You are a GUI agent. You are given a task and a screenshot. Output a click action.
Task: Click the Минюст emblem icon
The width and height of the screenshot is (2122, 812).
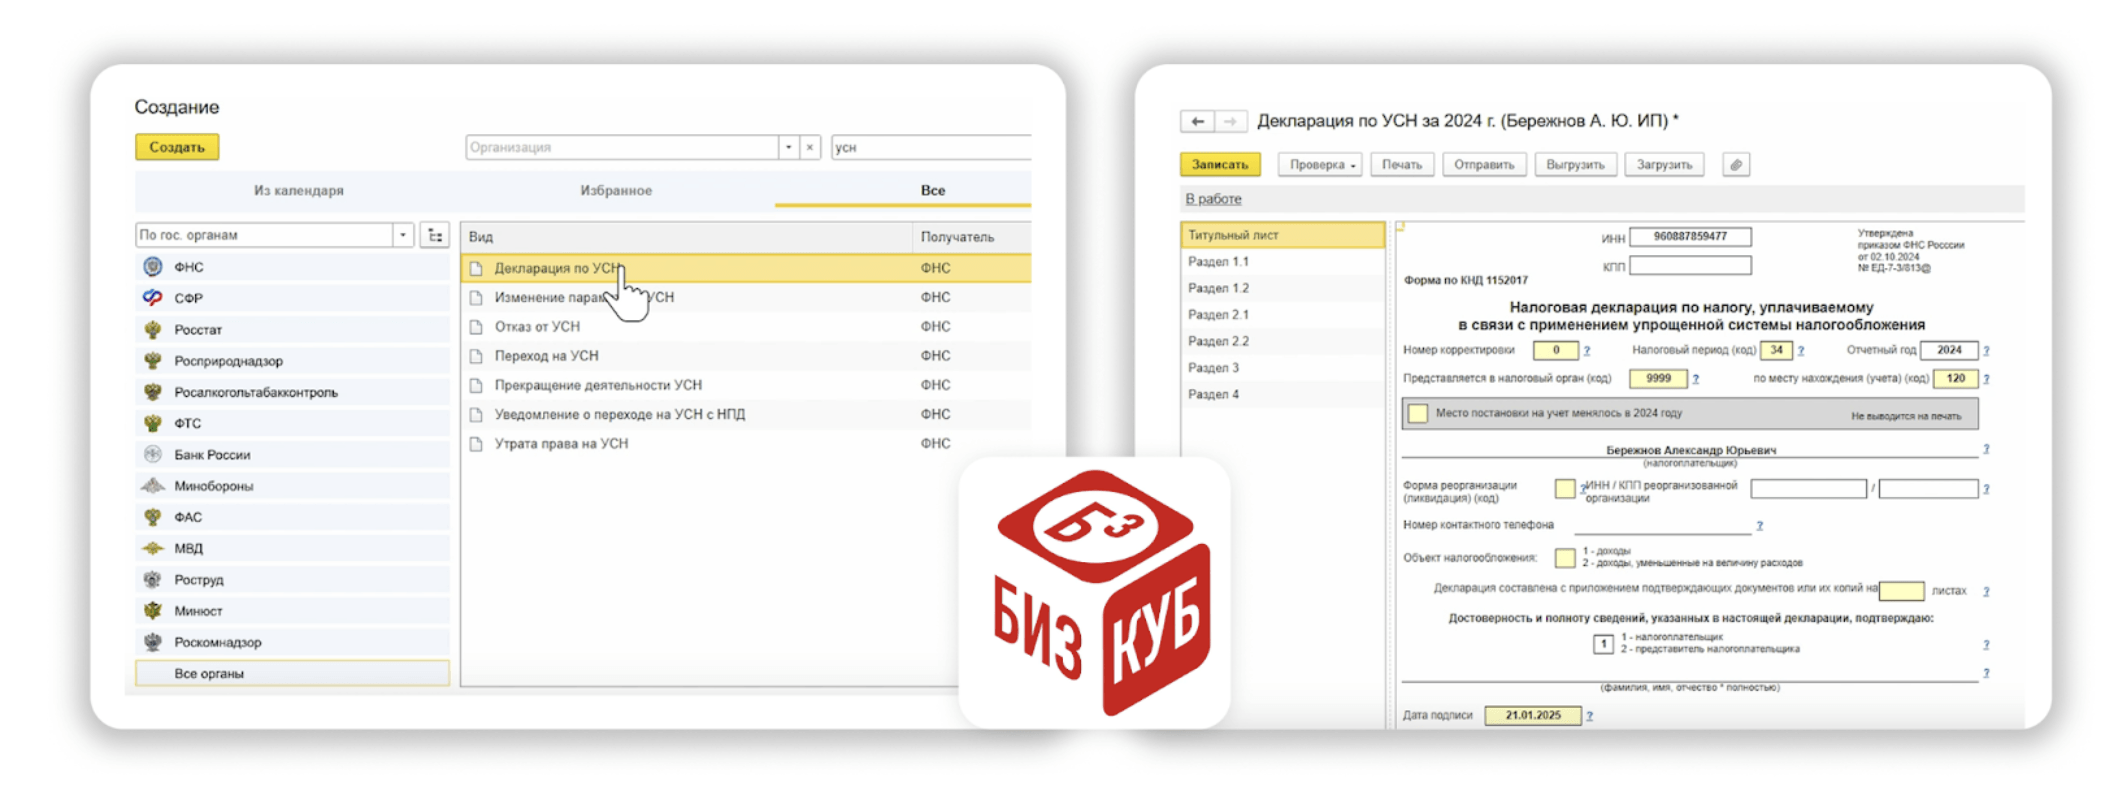[x=153, y=611]
